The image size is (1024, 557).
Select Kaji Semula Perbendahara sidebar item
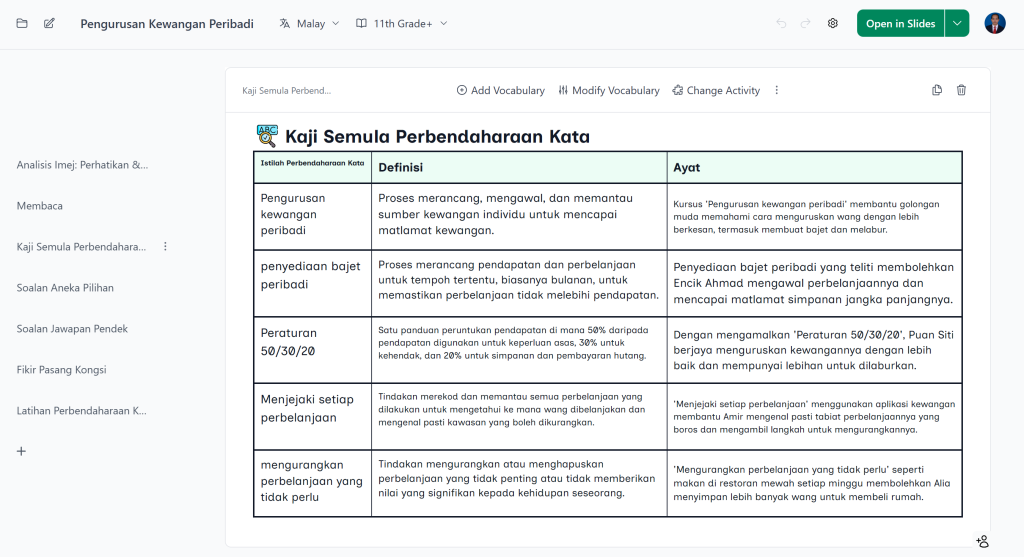coord(82,247)
